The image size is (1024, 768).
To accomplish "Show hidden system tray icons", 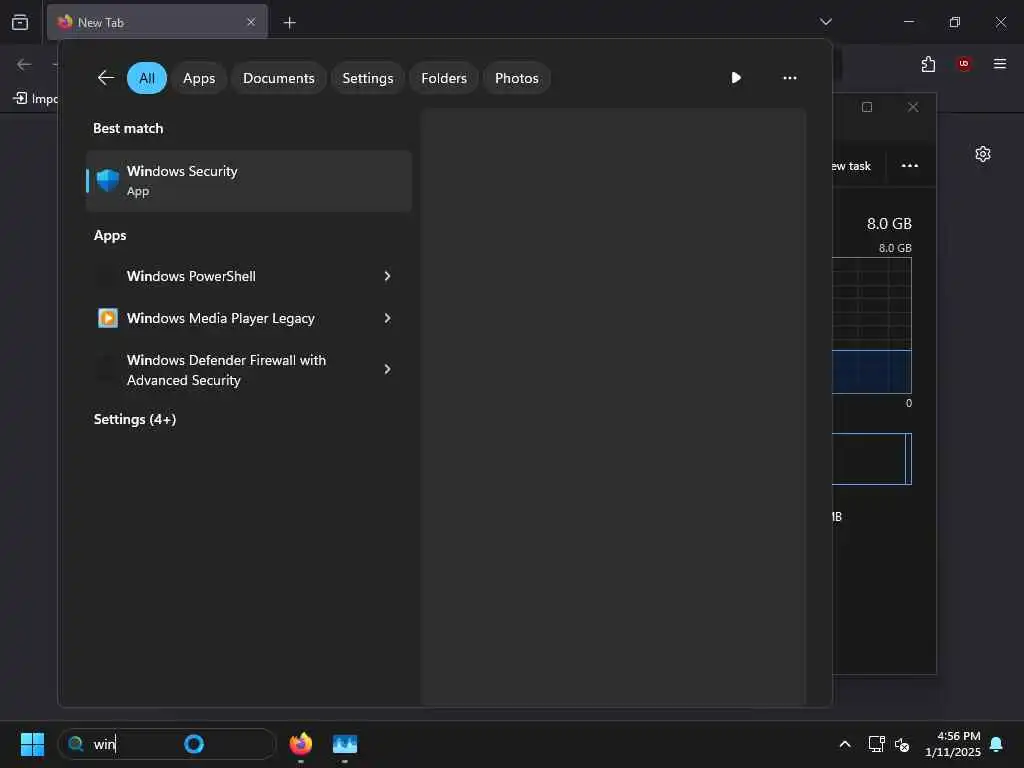I will coord(844,744).
